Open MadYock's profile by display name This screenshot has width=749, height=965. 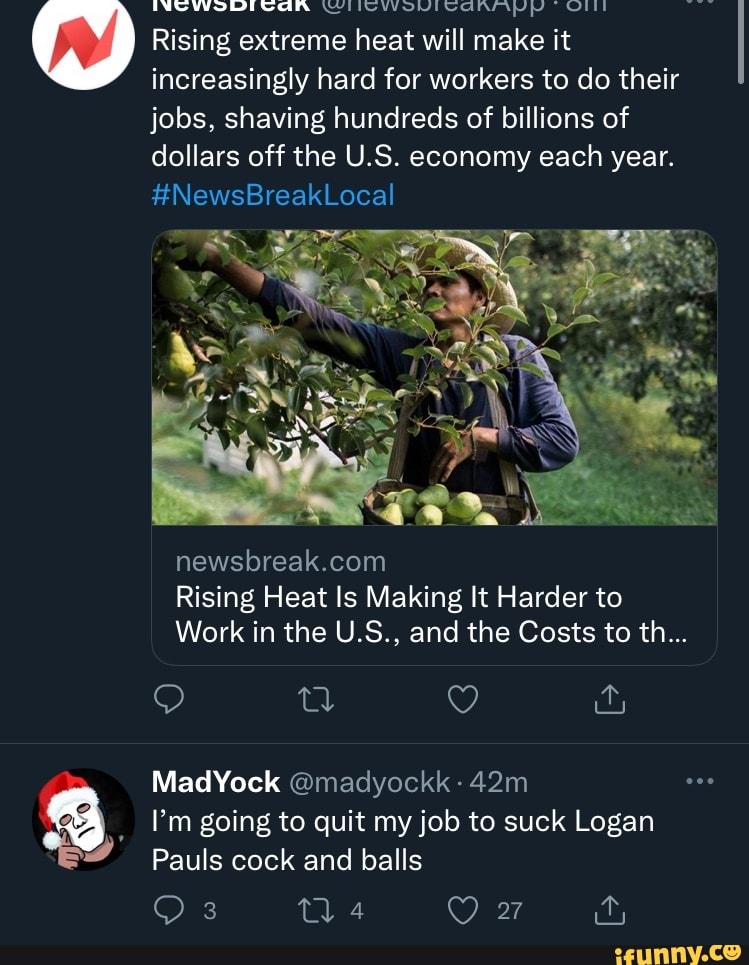pyautogui.click(x=215, y=782)
